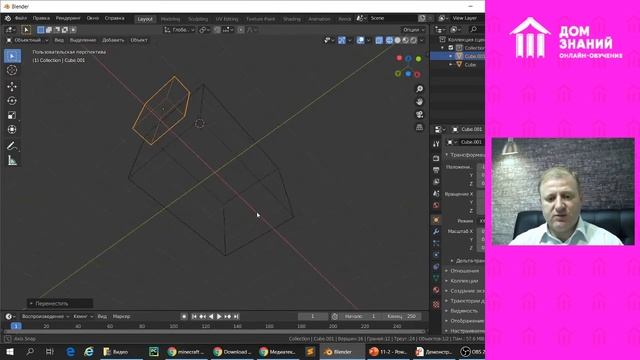This screenshot has height=360, width=640.
Task: Toggle solid viewport shading
Action: 397,40
